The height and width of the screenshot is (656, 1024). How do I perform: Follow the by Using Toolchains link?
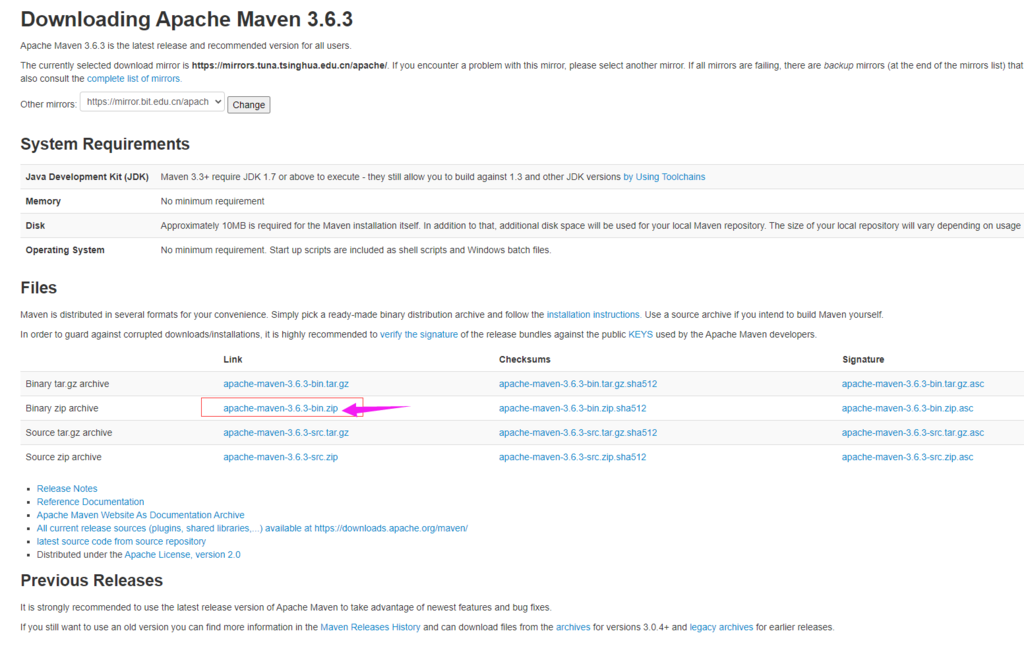pos(664,177)
